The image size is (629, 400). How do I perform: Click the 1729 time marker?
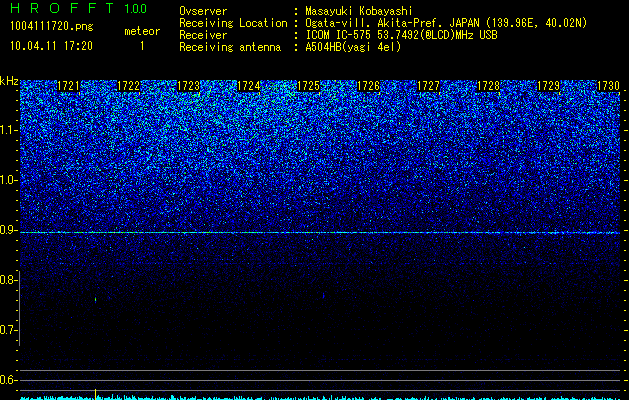(548, 86)
